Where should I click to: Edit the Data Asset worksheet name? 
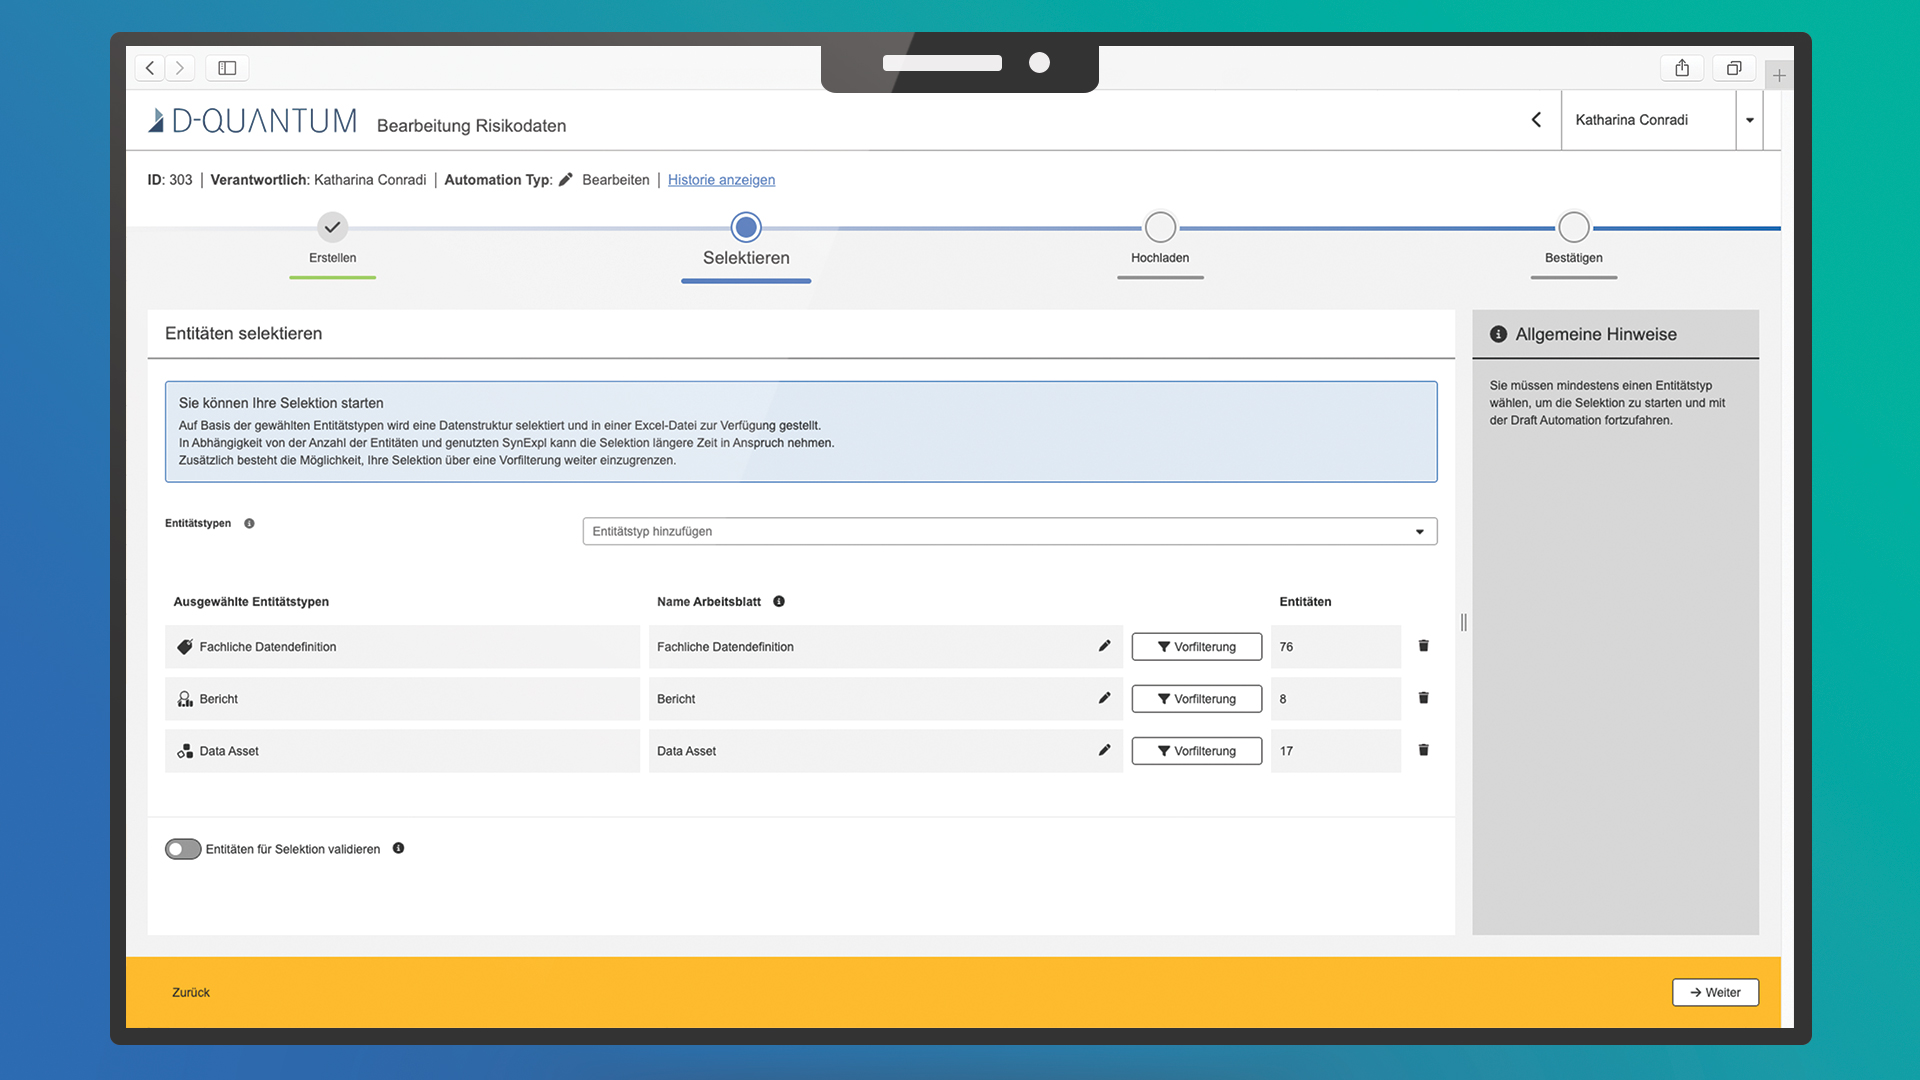(x=1104, y=750)
